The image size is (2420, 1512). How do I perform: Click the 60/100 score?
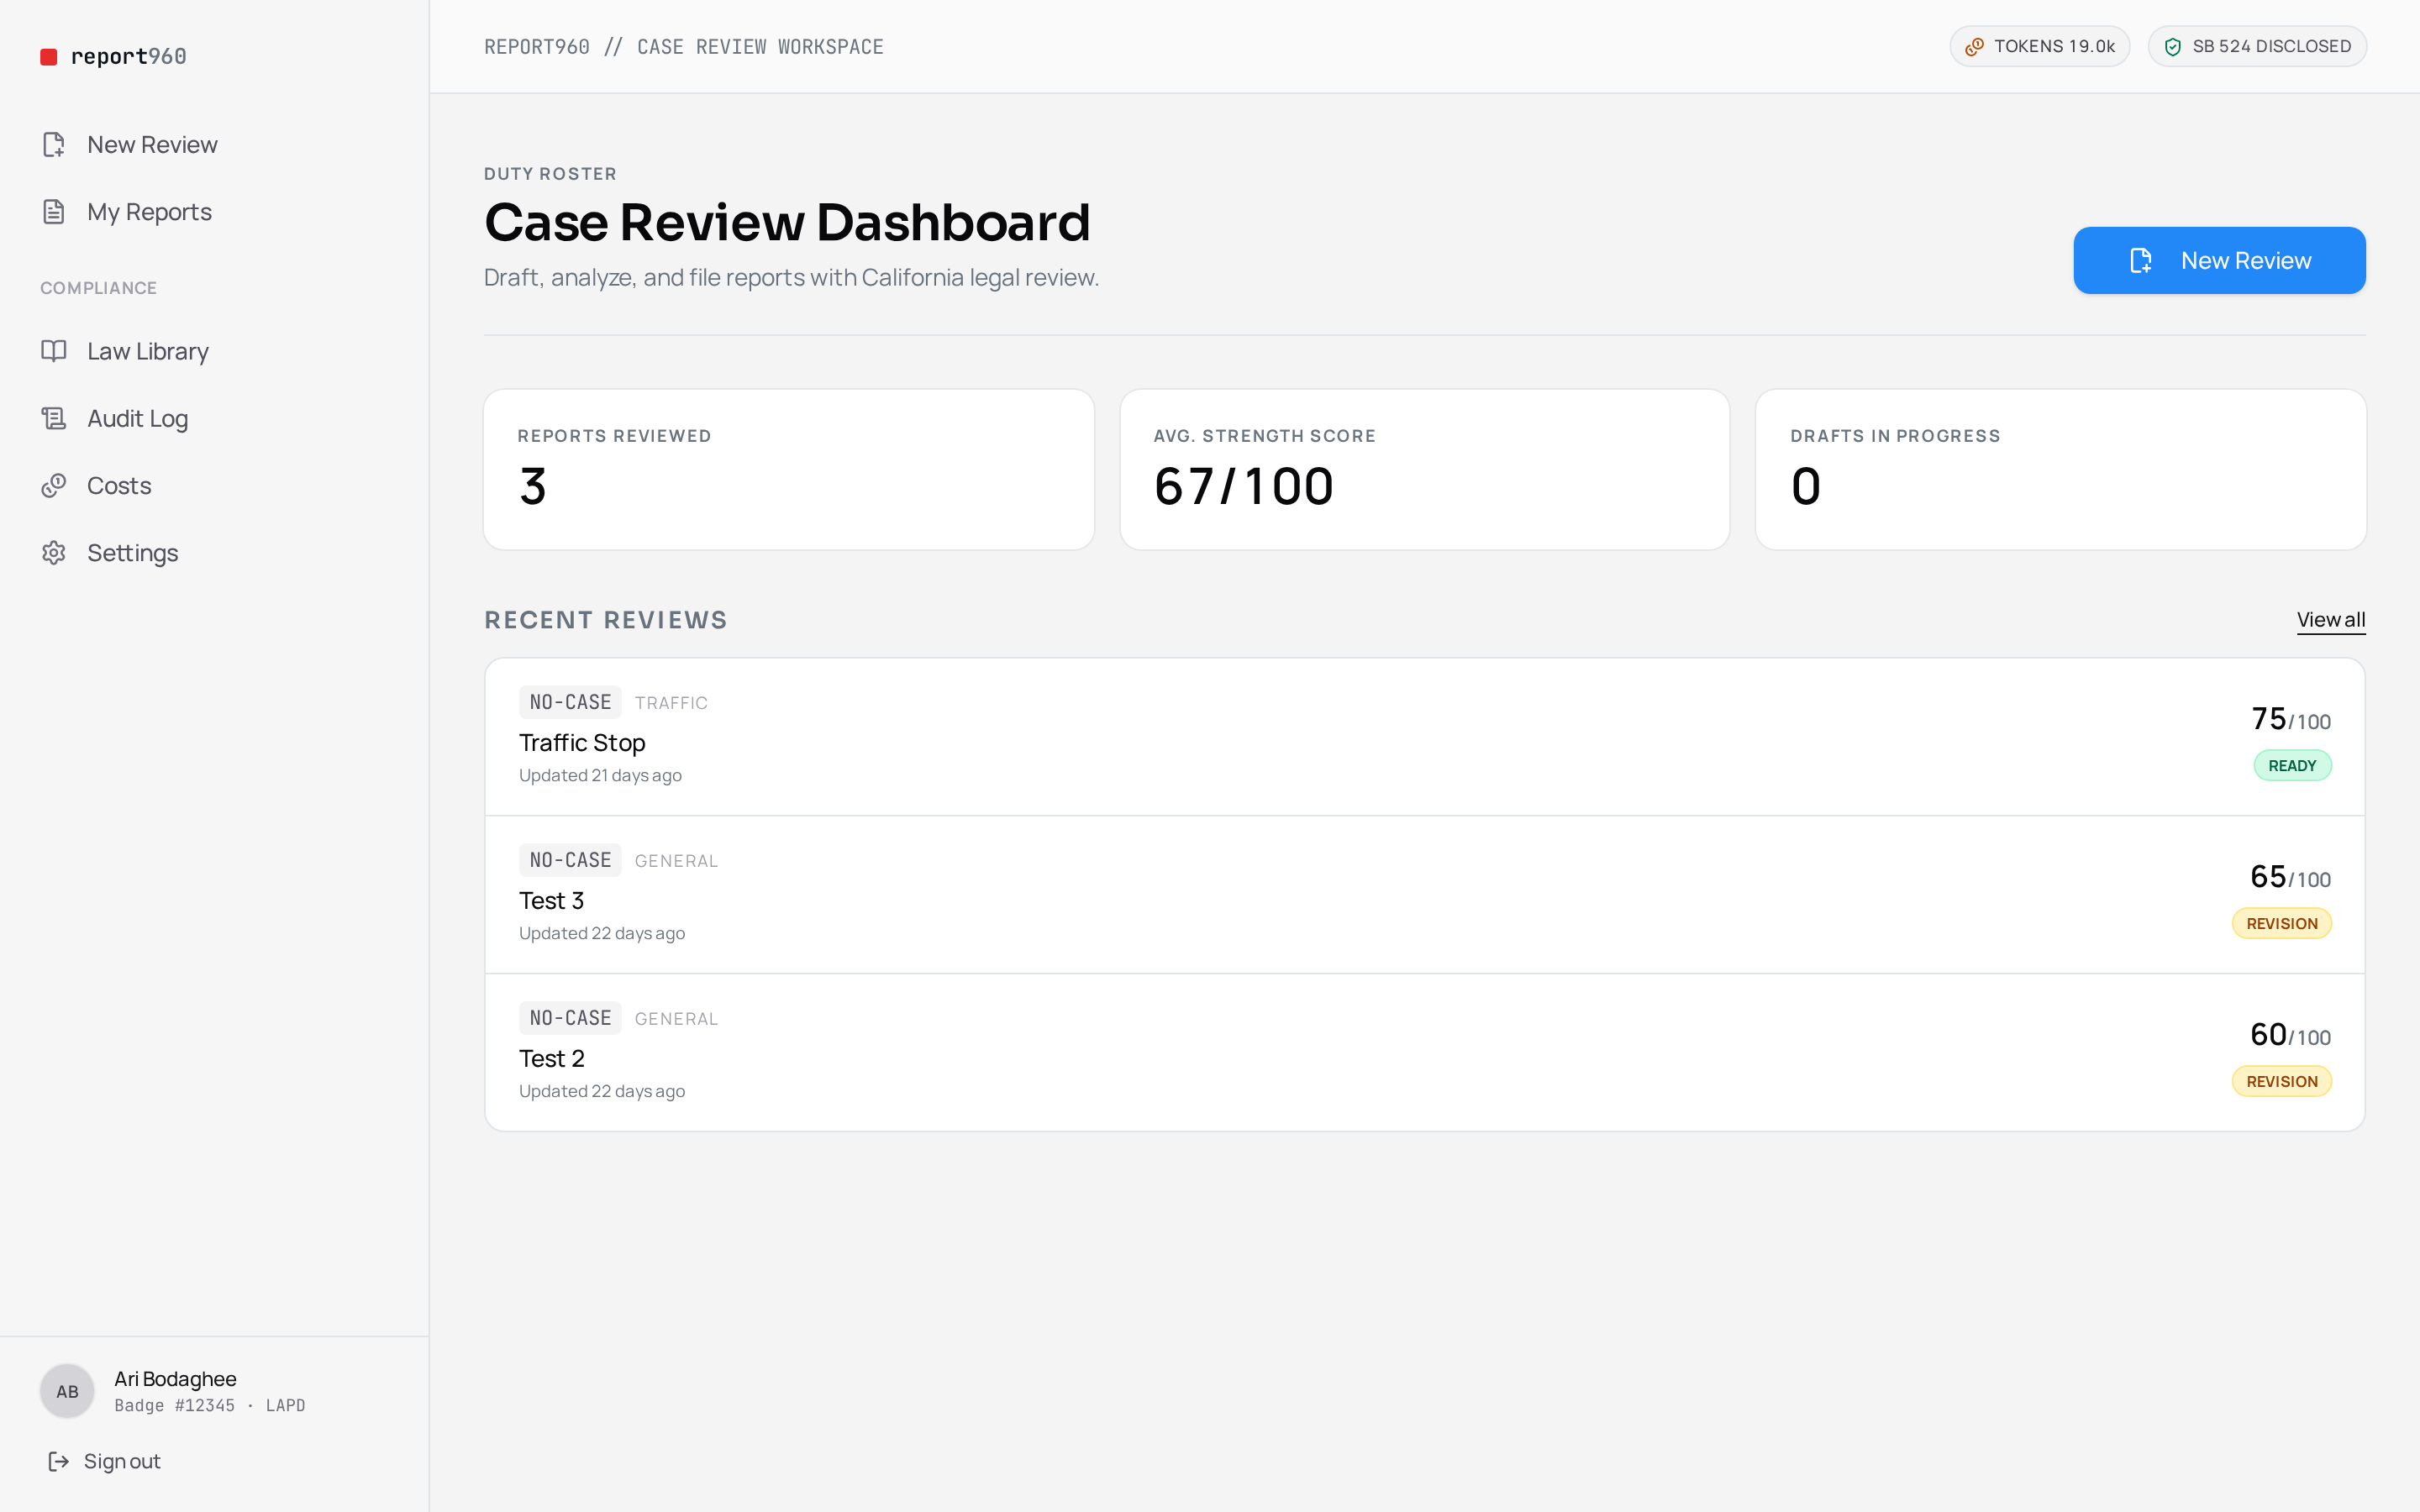[2290, 1035]
